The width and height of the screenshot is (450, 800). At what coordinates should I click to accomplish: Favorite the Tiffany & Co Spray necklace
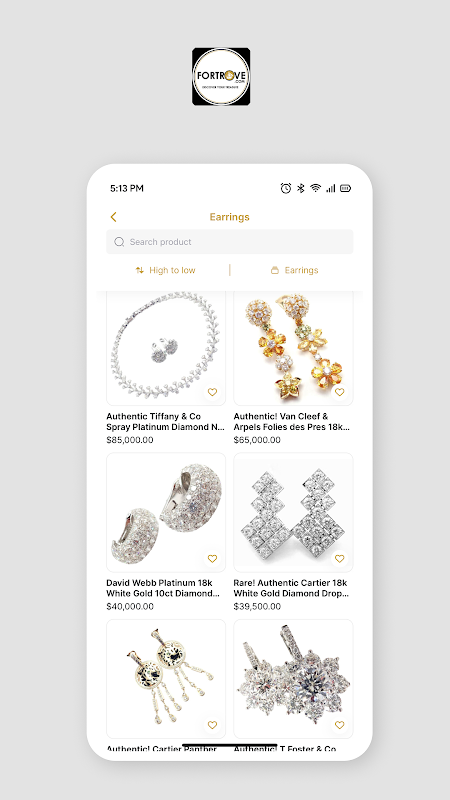[x=212, y=392]
